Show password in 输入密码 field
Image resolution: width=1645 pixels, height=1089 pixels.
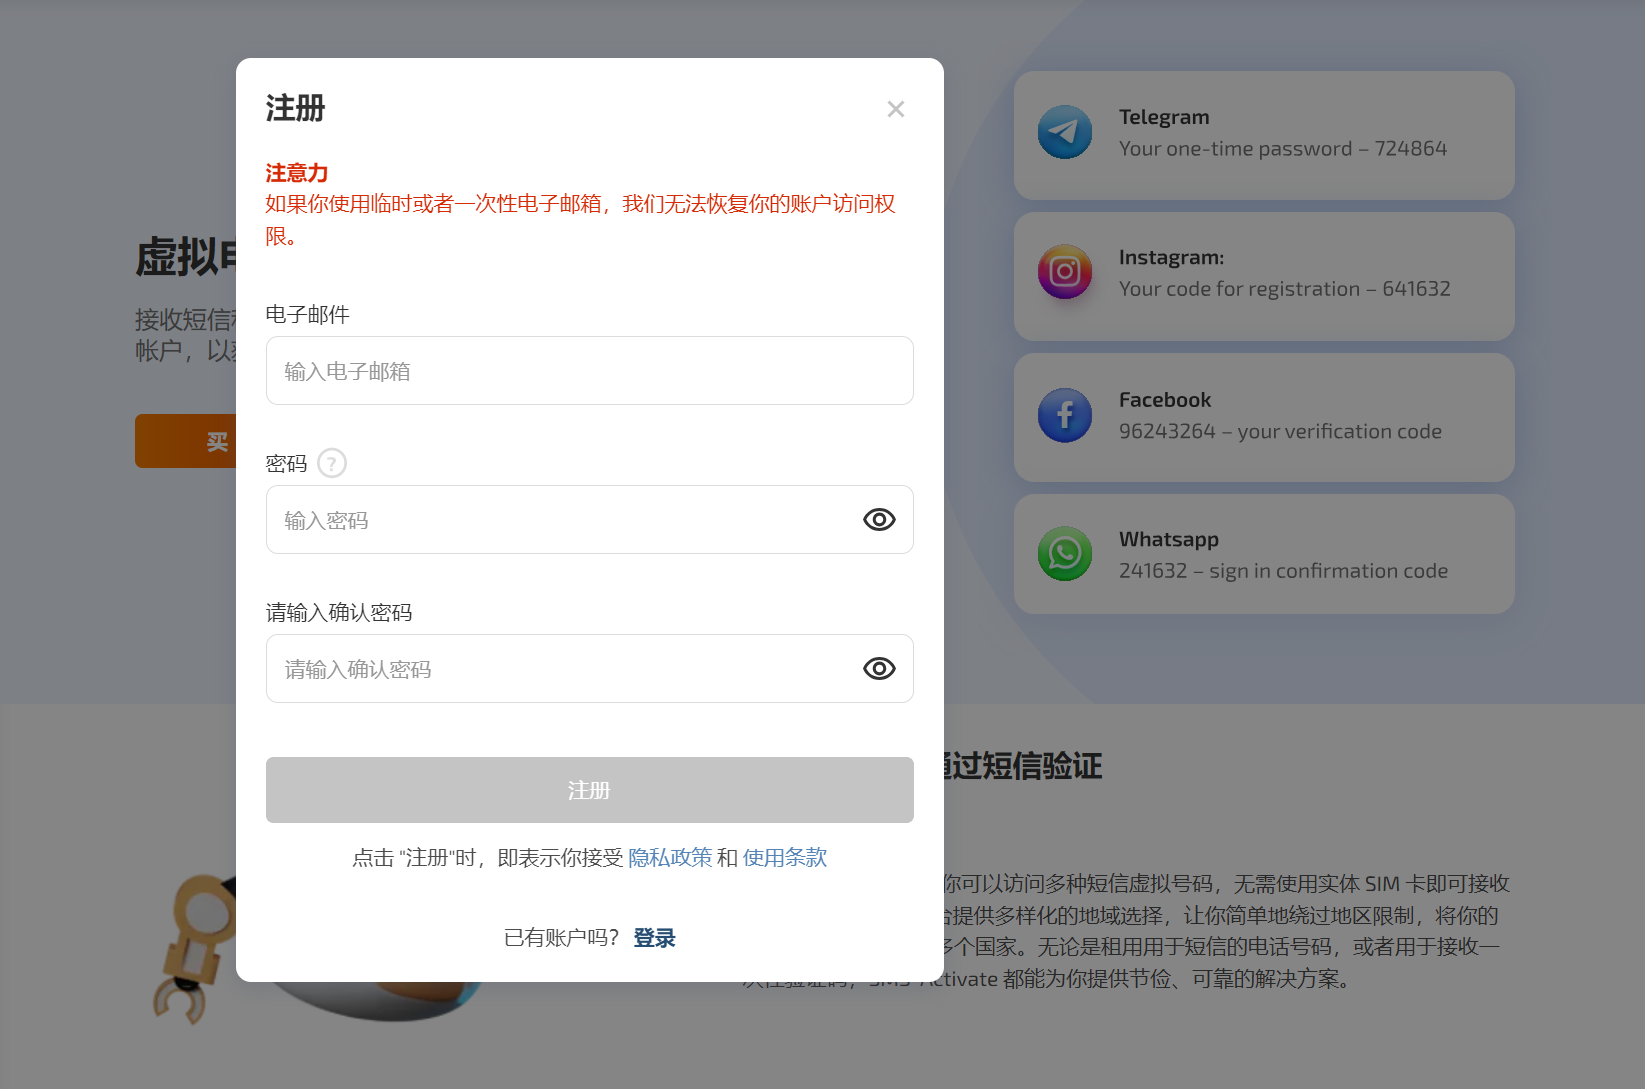[x=879, y=519]
